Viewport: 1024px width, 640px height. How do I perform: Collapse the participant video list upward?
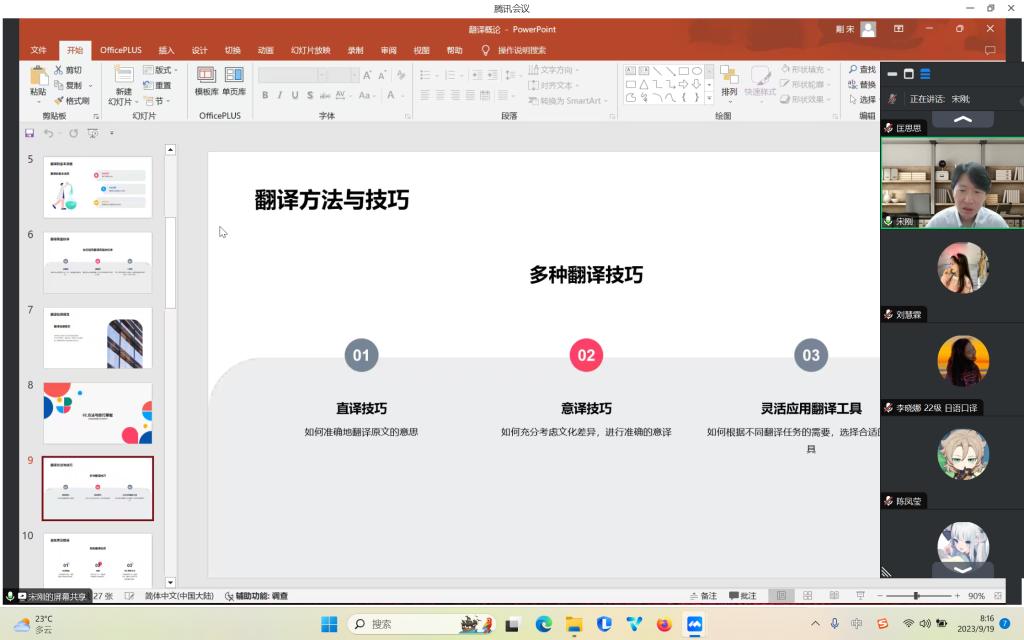point(962,119)
